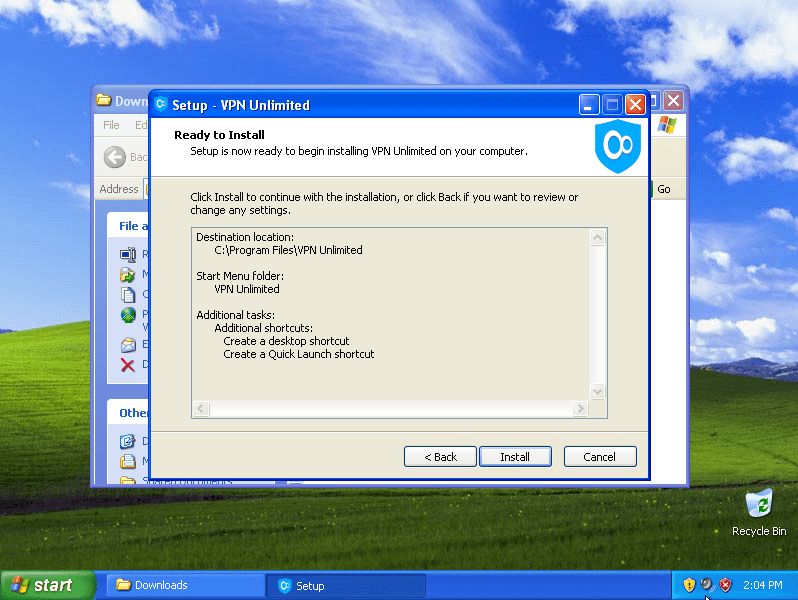Click the taskbar clock showing 2:04 PM

(762, 585)
